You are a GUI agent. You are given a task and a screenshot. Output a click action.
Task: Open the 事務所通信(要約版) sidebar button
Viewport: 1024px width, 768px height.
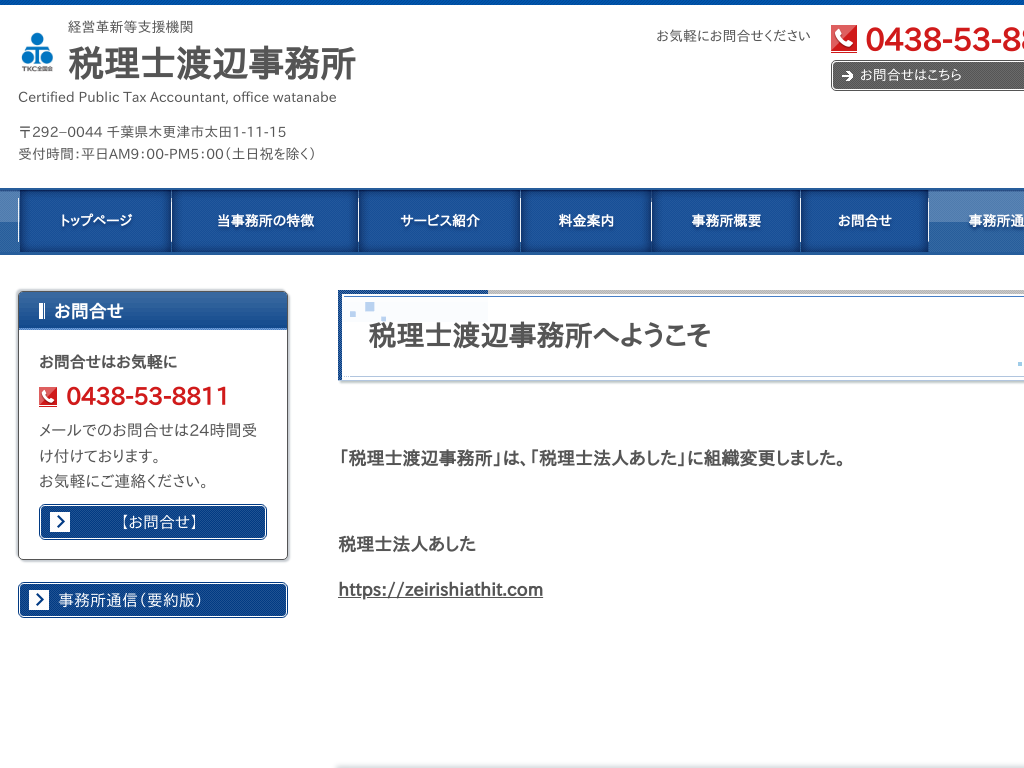click(153, 600)
